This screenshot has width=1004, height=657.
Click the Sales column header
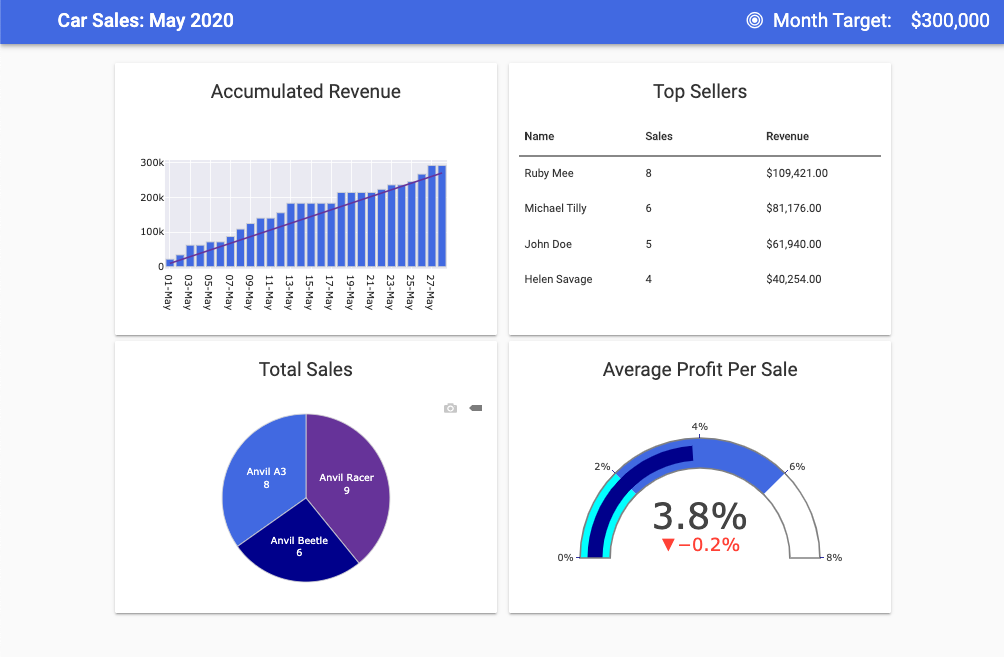(659, 136)
